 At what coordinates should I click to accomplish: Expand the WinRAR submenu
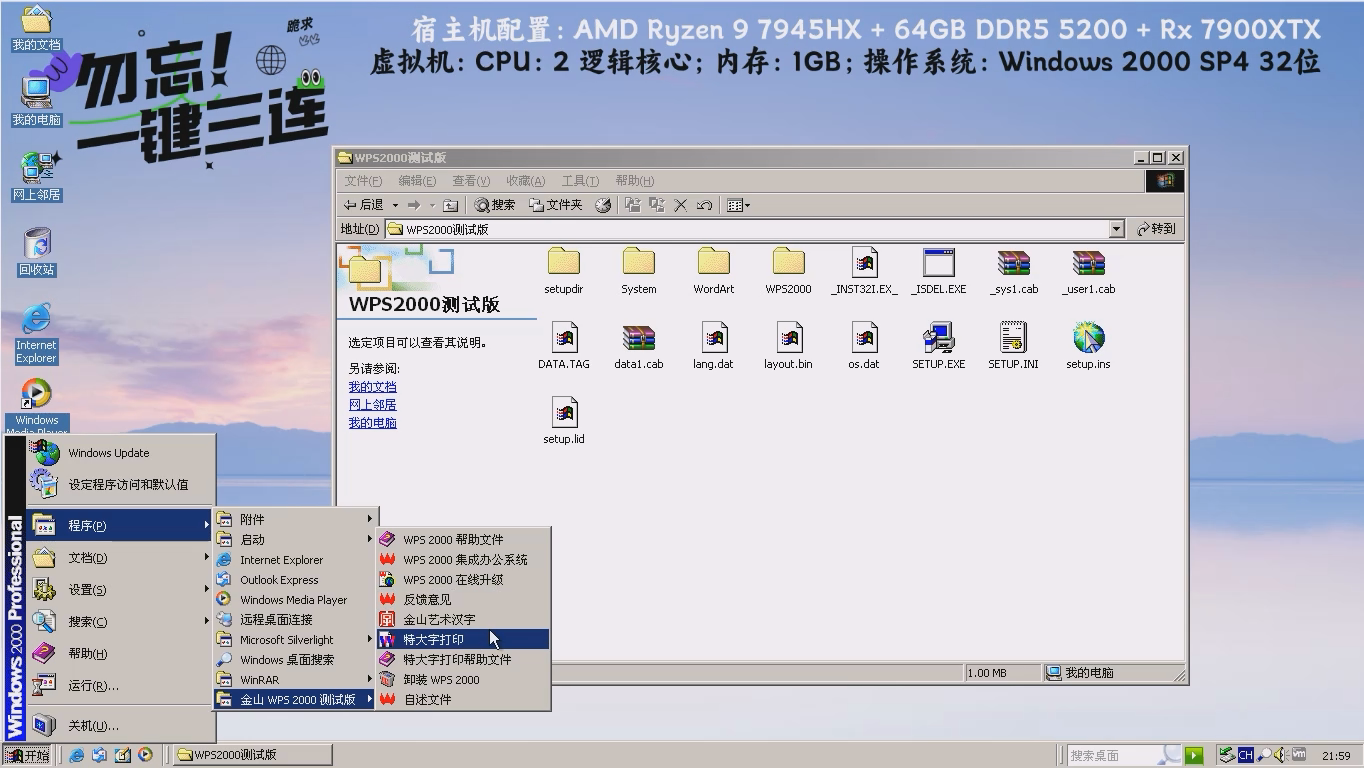tap(297, 679)
